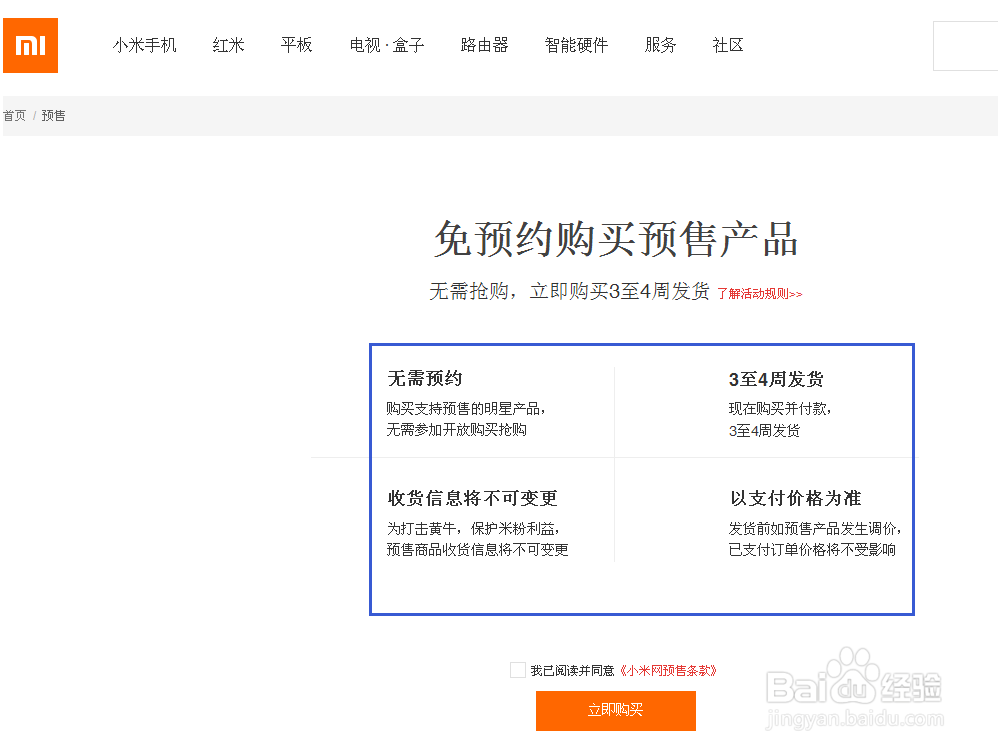Open 了解活动规则 details link
Viewport: 998px width, 753px height.
(x=758, y=293)
